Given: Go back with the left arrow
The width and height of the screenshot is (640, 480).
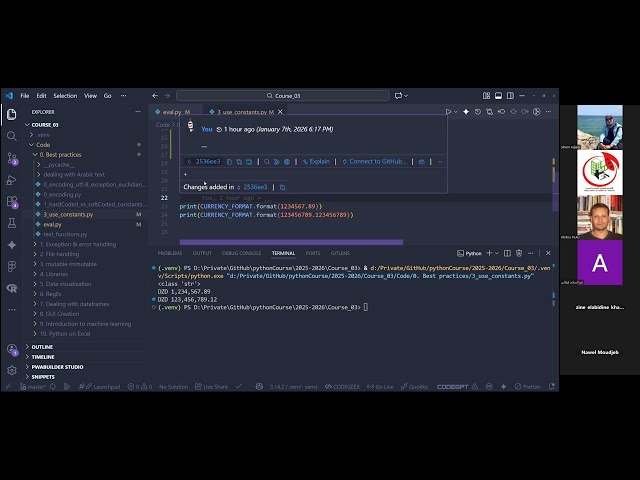Looking at the screenshot, I should 155,96.
